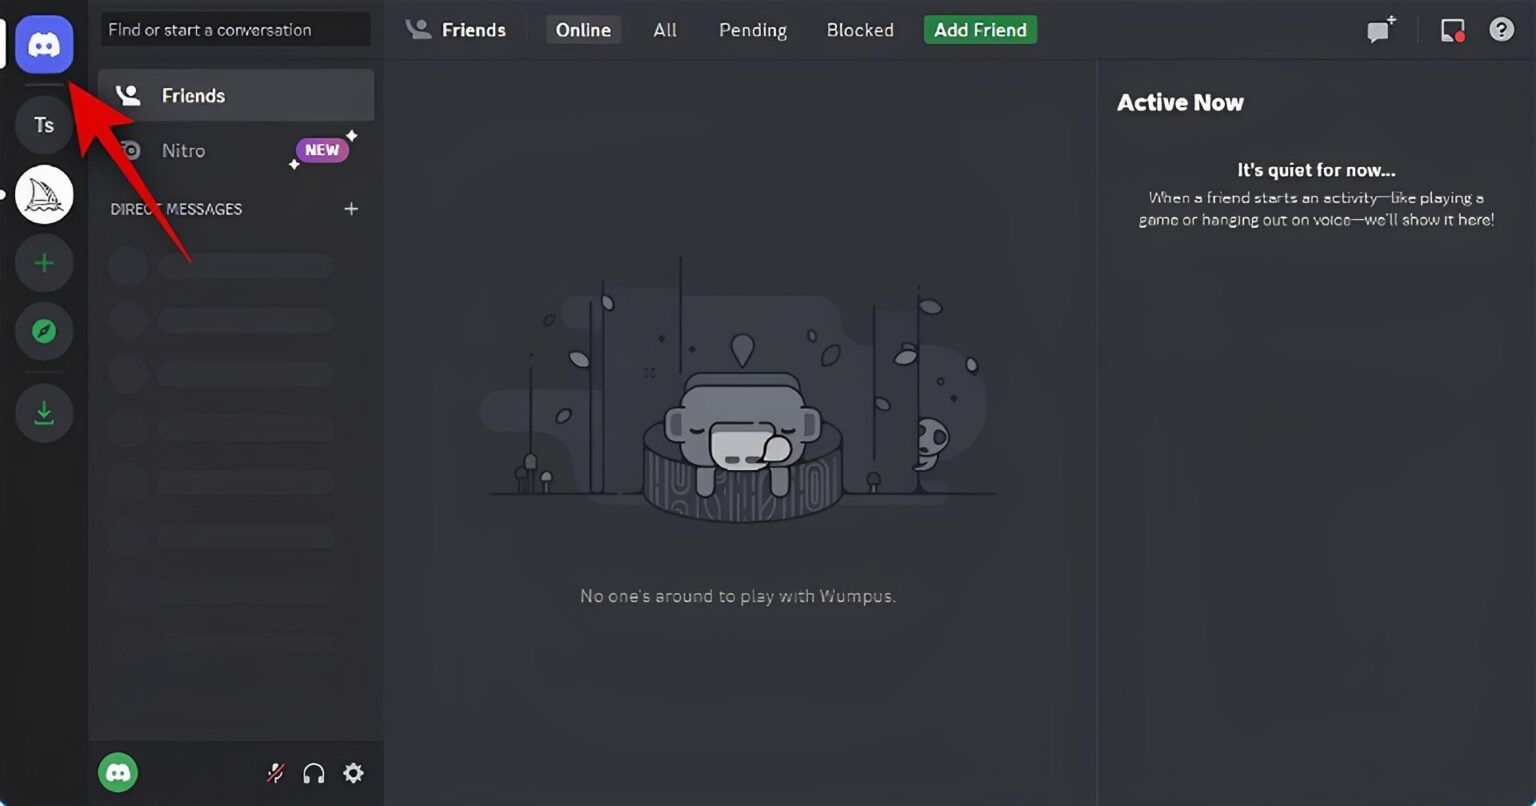
Task: Click the Discord home logo icon
Action: coord(44,45)
